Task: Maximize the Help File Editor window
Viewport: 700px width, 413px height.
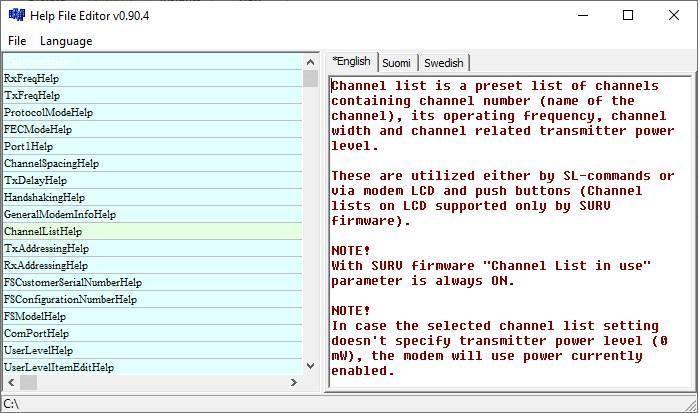Action: 627,15
